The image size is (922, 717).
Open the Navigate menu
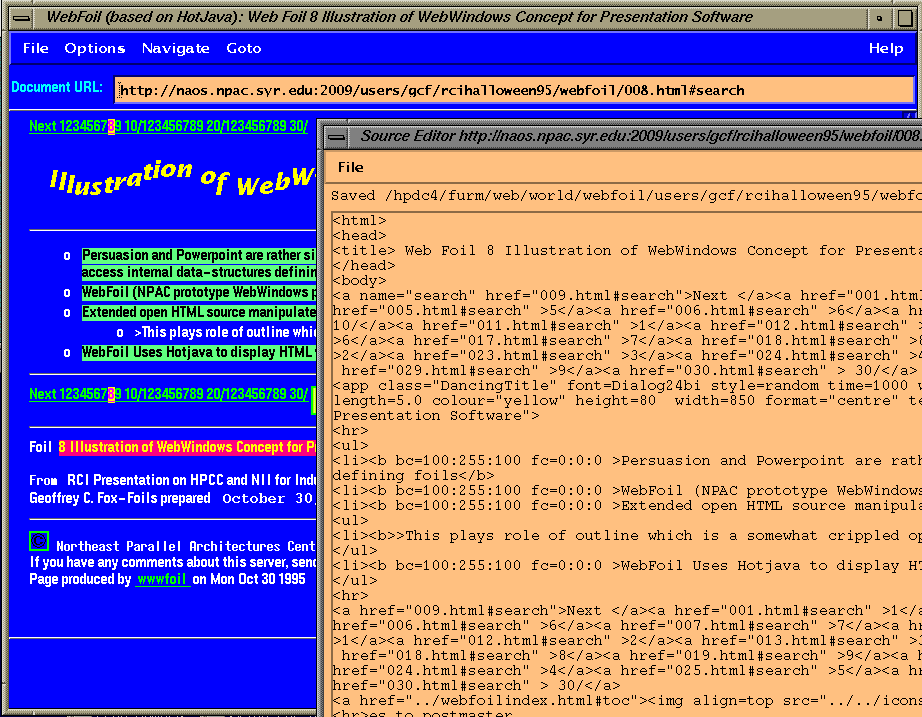[175, 48]
